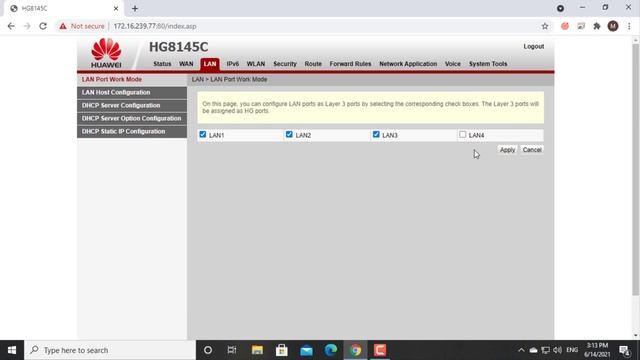Click the Huawei logo
640x360 pixels.
[106, 53]
